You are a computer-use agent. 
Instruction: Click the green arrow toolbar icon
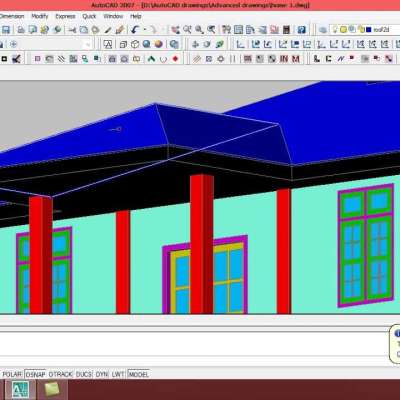pos(151,59)
